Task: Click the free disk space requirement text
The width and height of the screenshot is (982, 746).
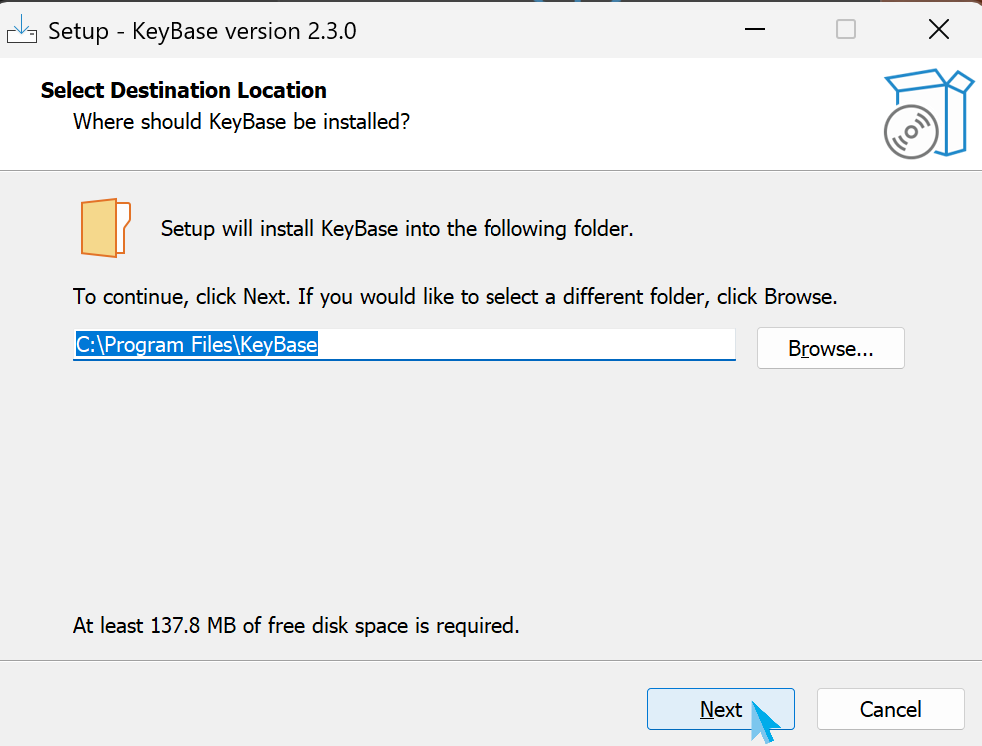Action: coord(296,626)
